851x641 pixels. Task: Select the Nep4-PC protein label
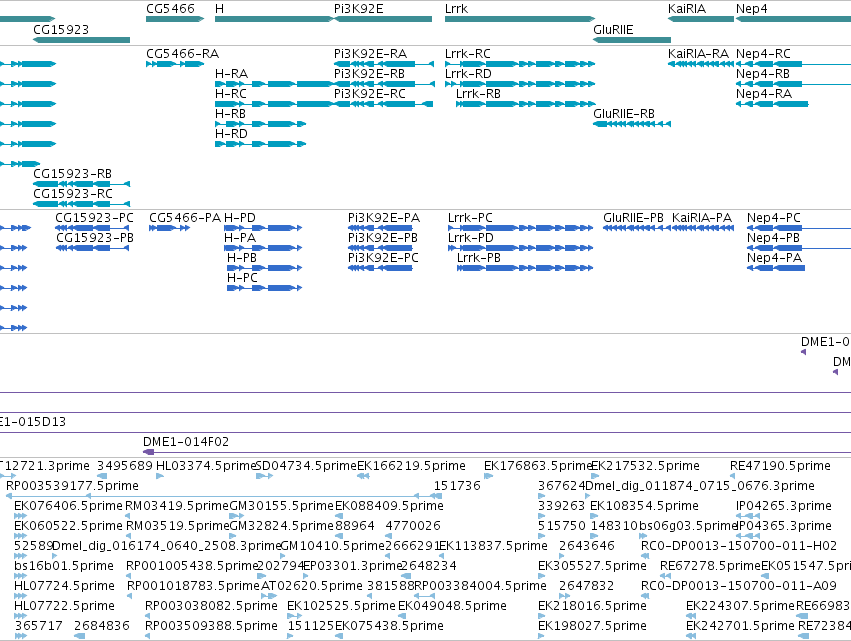(773, 218)
